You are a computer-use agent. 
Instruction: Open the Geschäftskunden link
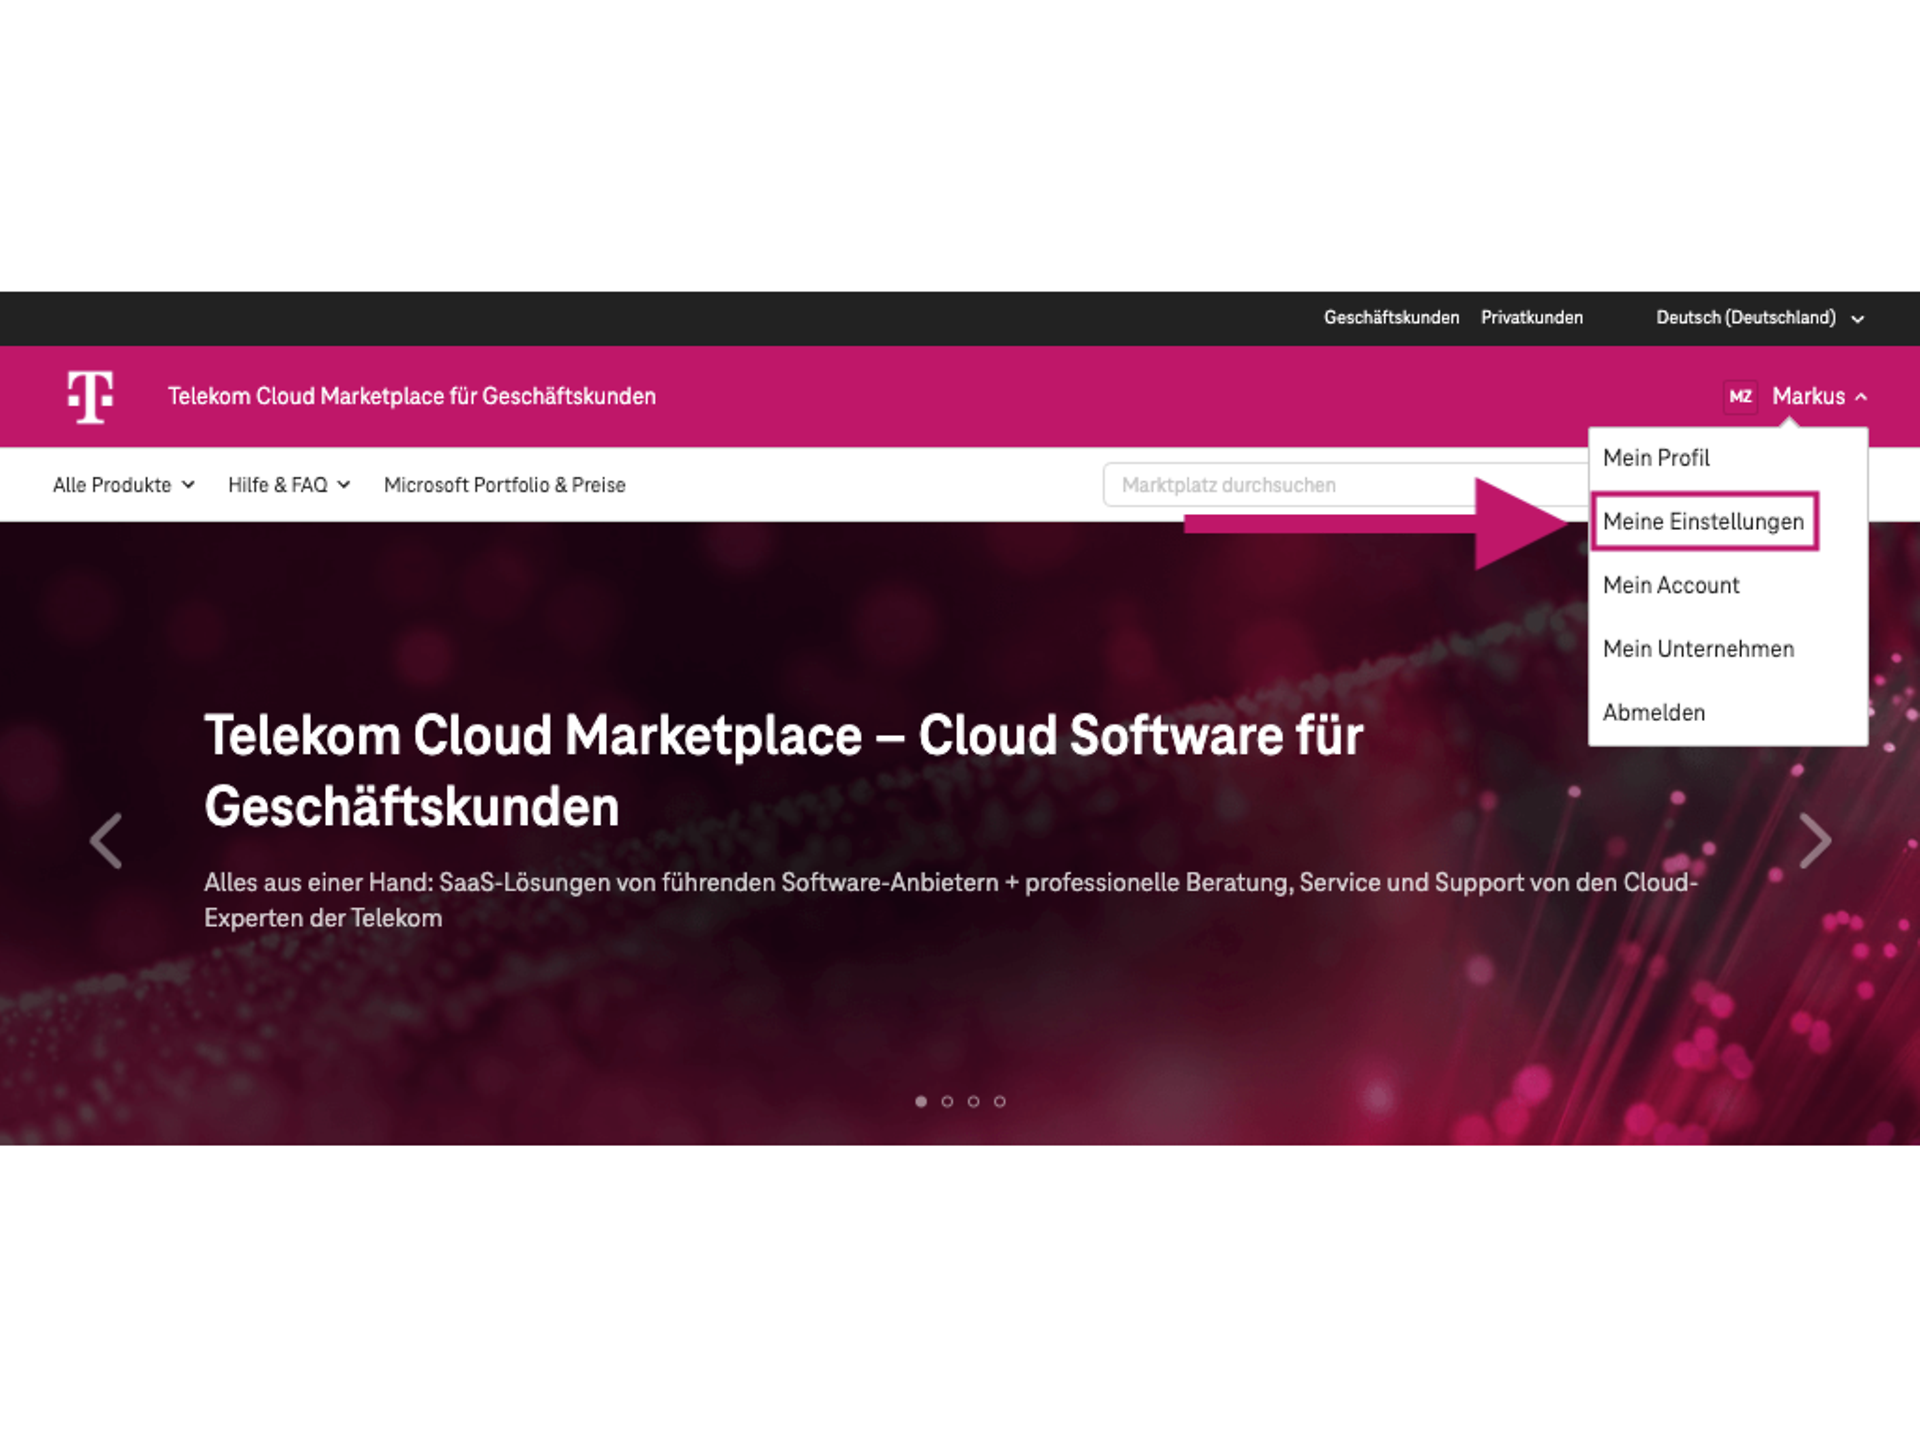[1392, 317]
